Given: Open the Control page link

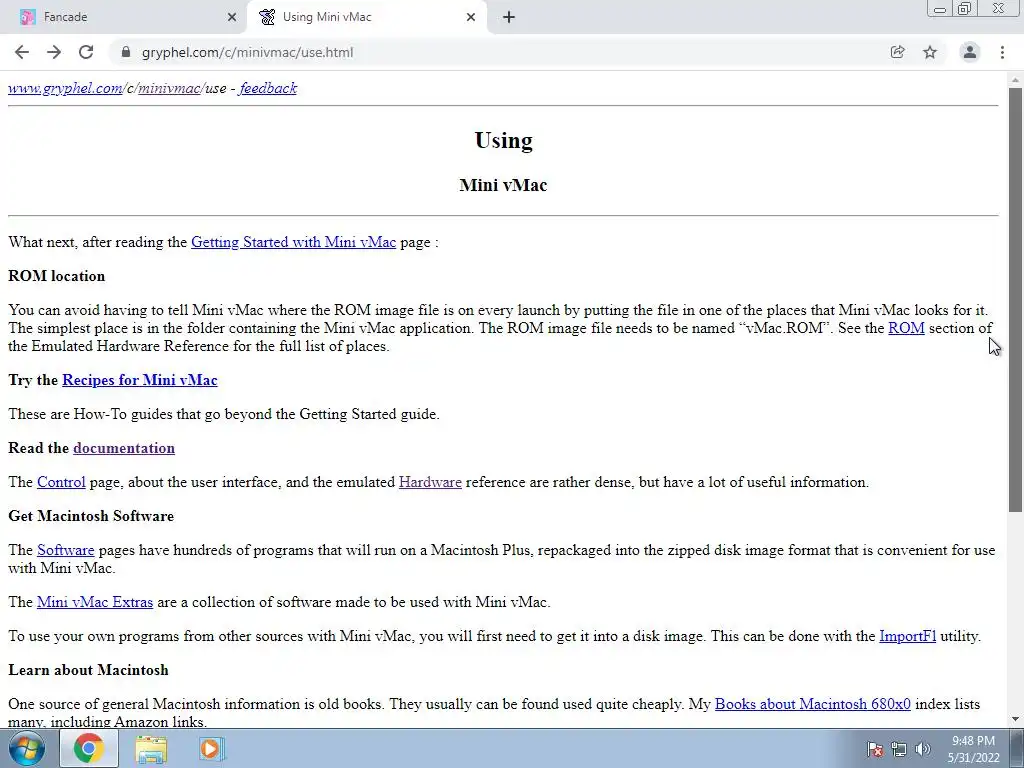Looking at the screenshot, I should (x=61, y=482).
